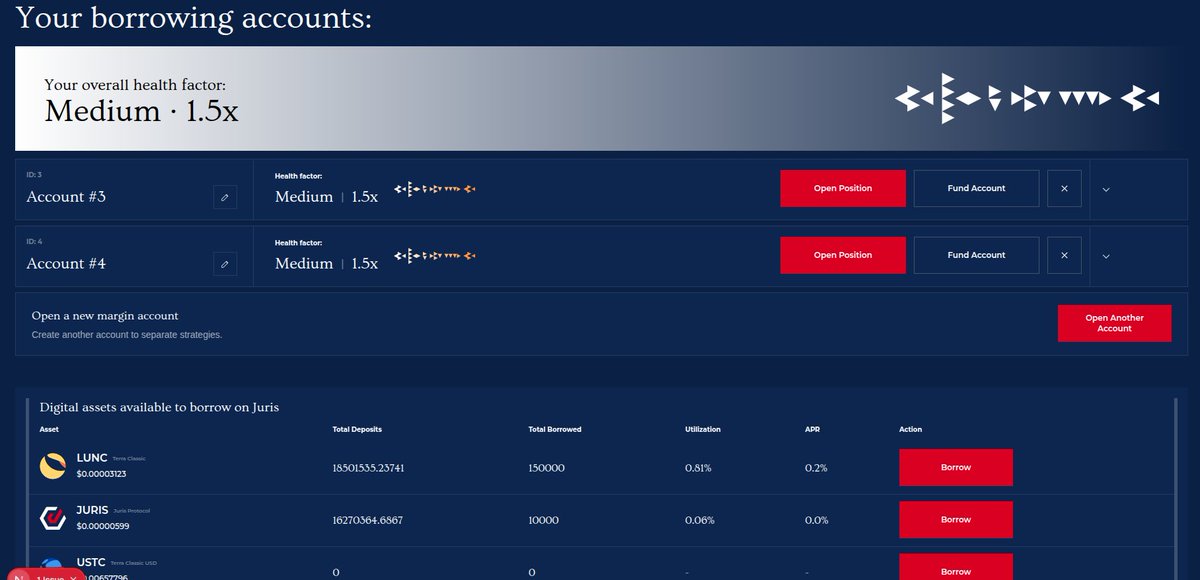The width and height of the screenshot is (1200, 580).
Task: Click Open Another Account button
Action: click(1114, 323)
